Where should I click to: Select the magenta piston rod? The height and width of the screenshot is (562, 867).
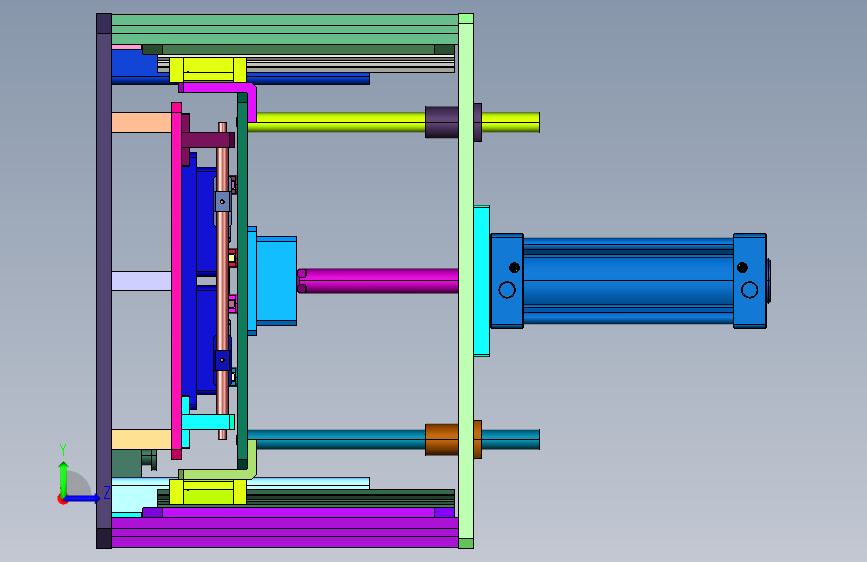(x=379, y=280)
